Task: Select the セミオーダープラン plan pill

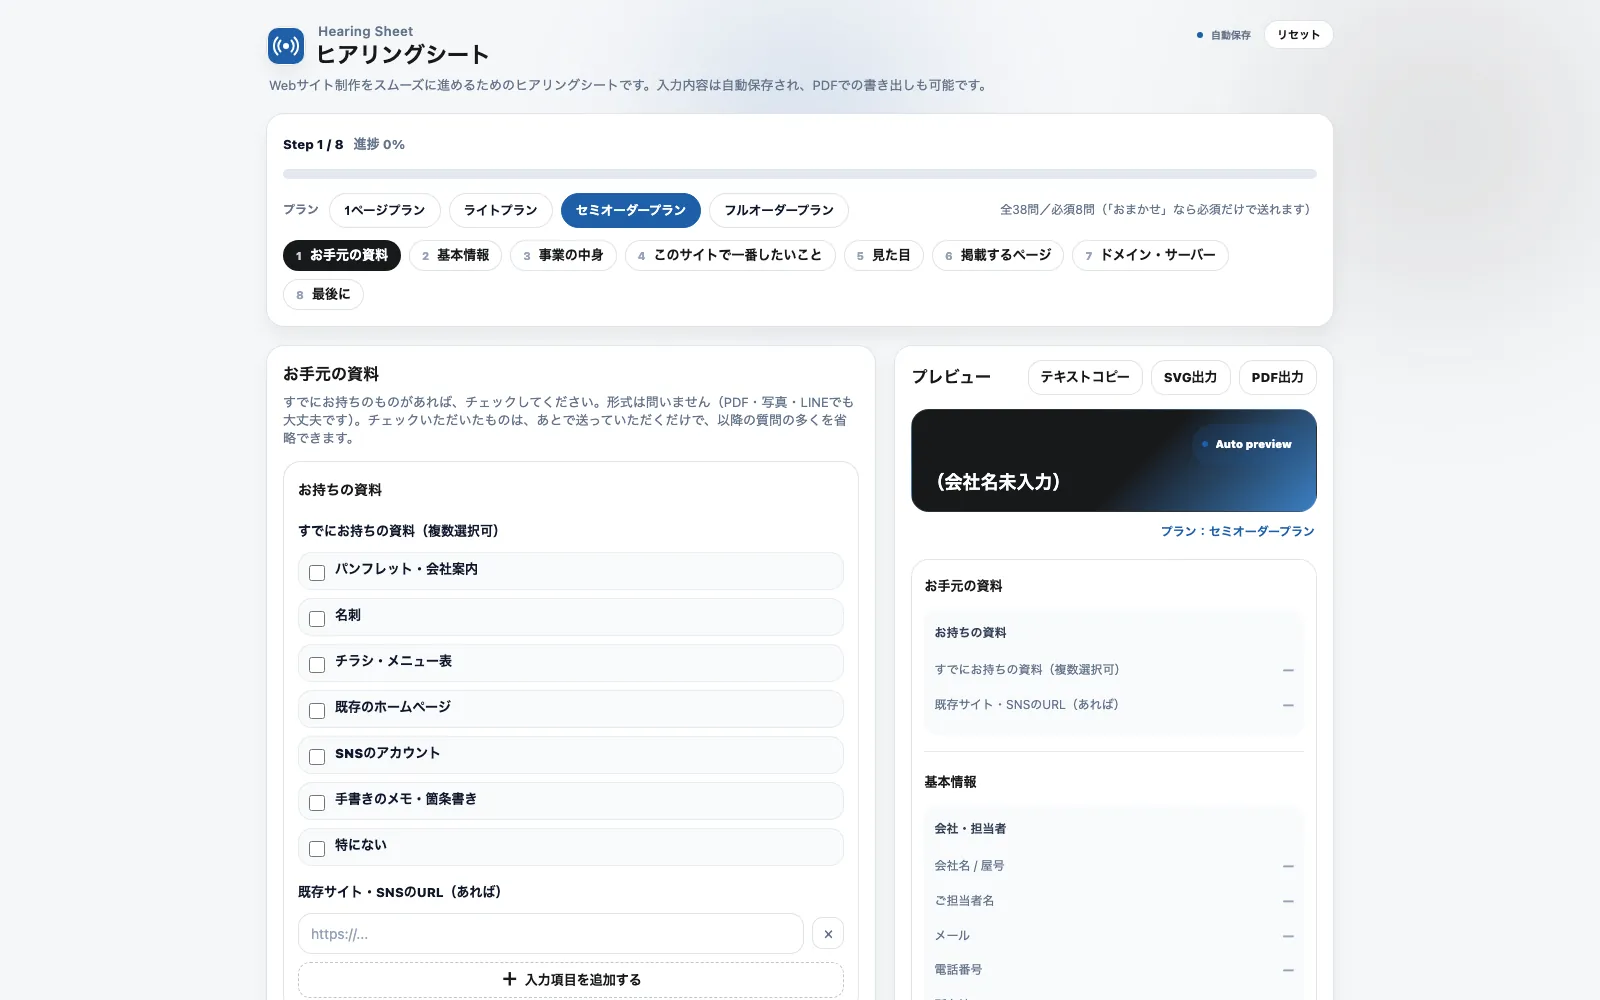Action: tap(631, 210)
